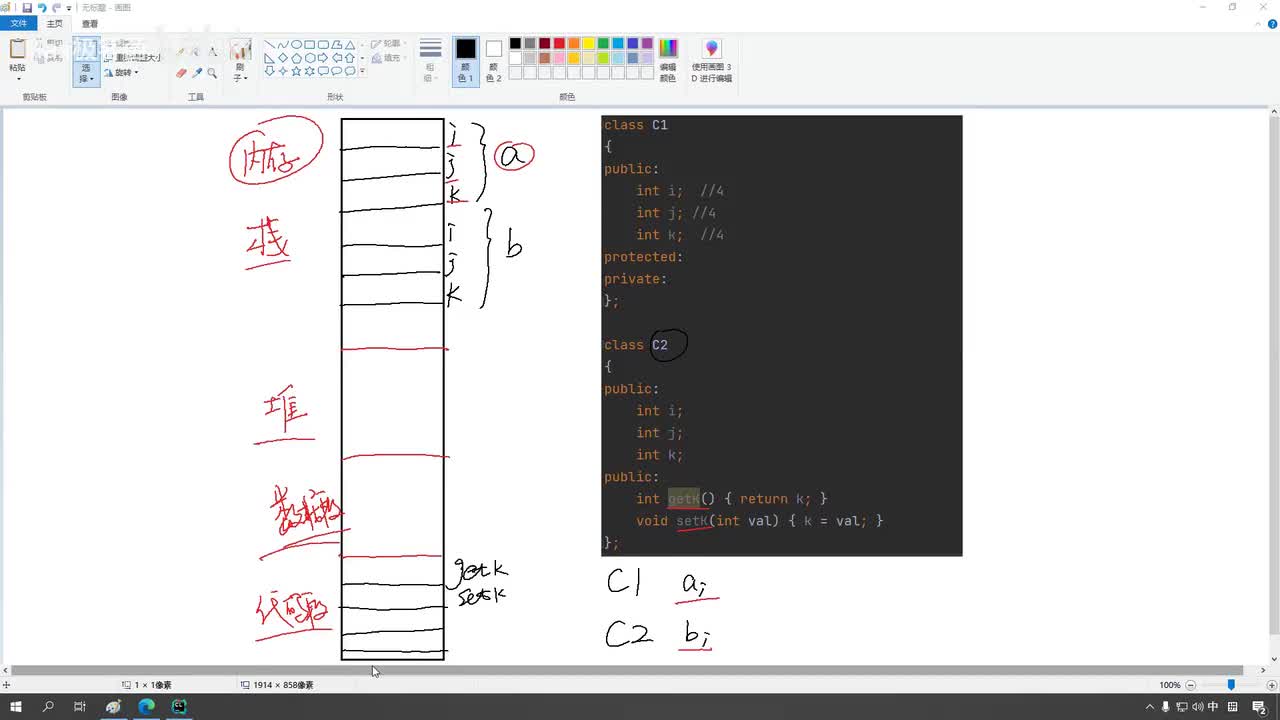Viewport: 1280px width, 720px height.
Task: Click the vertical canvas scrollbar
Action: [x=1273, y=377]
